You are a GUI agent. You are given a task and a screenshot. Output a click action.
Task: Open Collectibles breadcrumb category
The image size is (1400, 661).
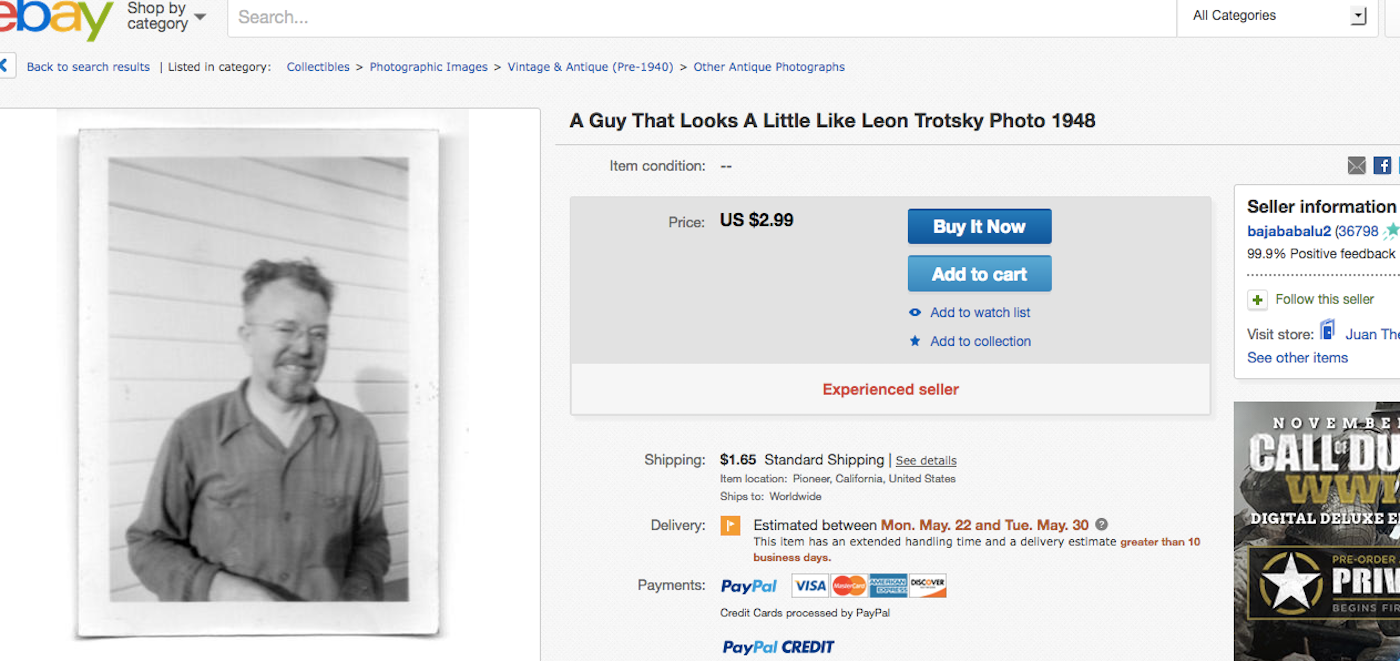pyautogui.click(x=318, y=67)
